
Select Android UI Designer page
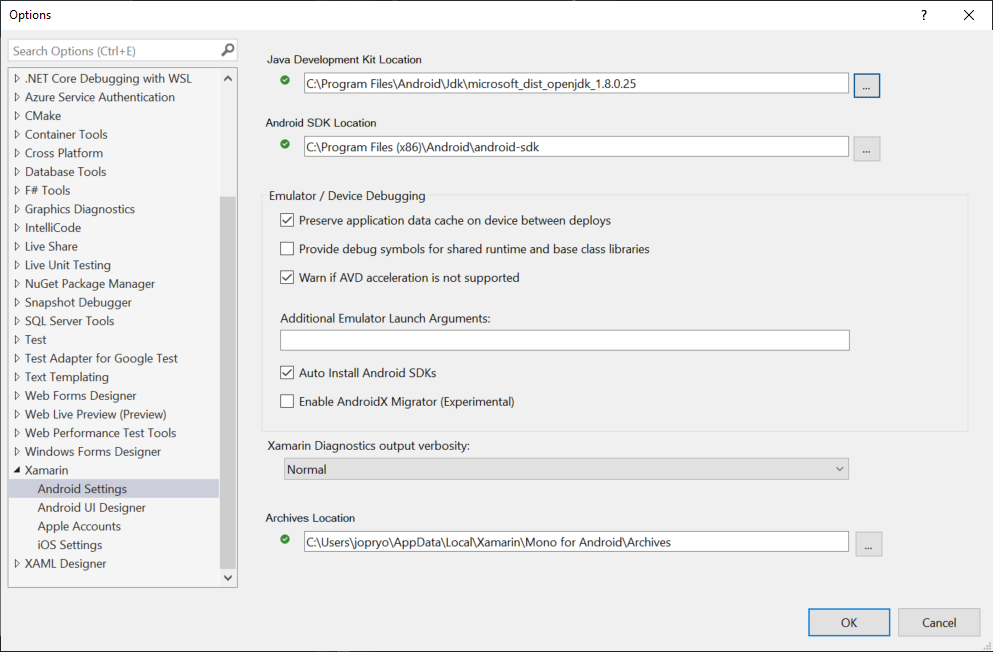coord(91,508)
